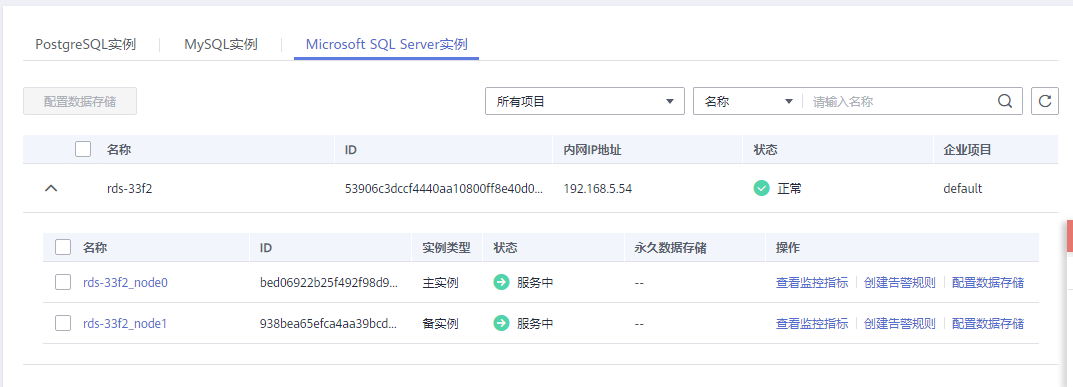Check the box for rds-33f2_node1
This screenshot has width=1073, height=387.
tap(63, 323)
